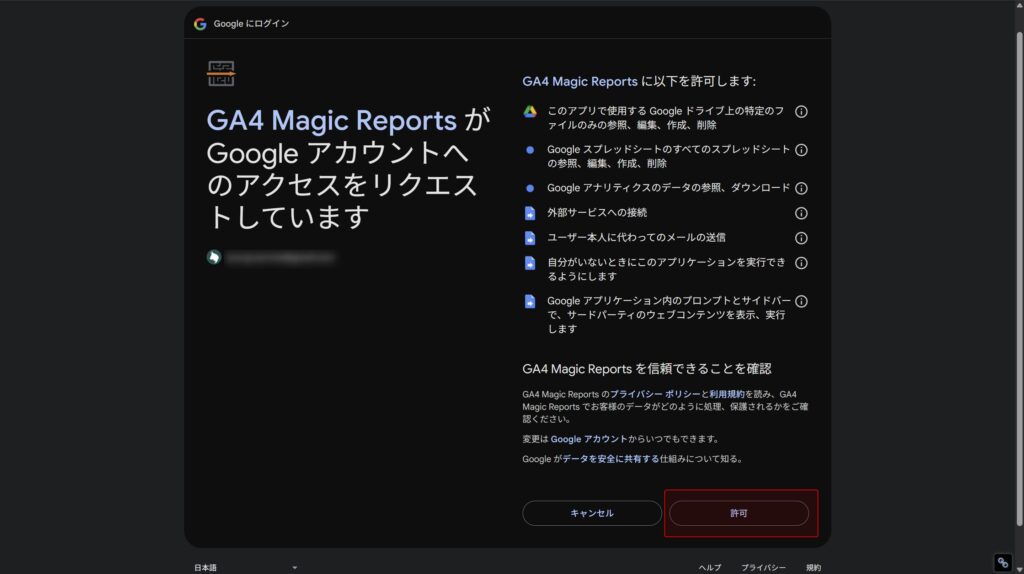Image resolution: width=1024 pixels, height=574 pixels.
Task: Click info icon for Google アナリティクス permission
Action: [x=801, y=188]
